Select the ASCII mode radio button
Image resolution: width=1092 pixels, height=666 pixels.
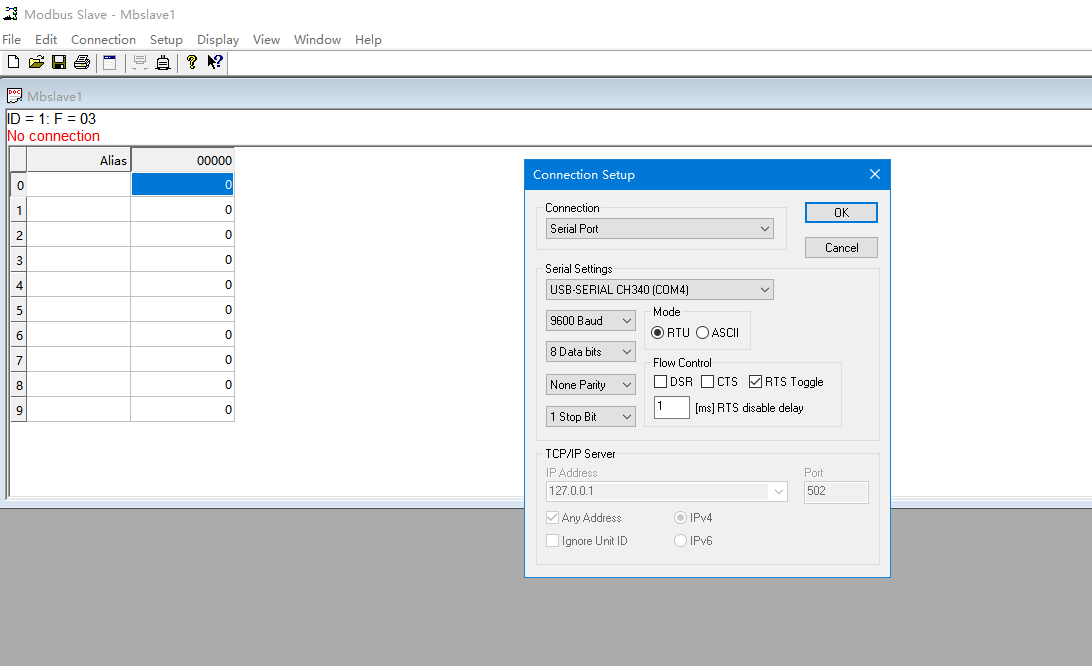703,333
